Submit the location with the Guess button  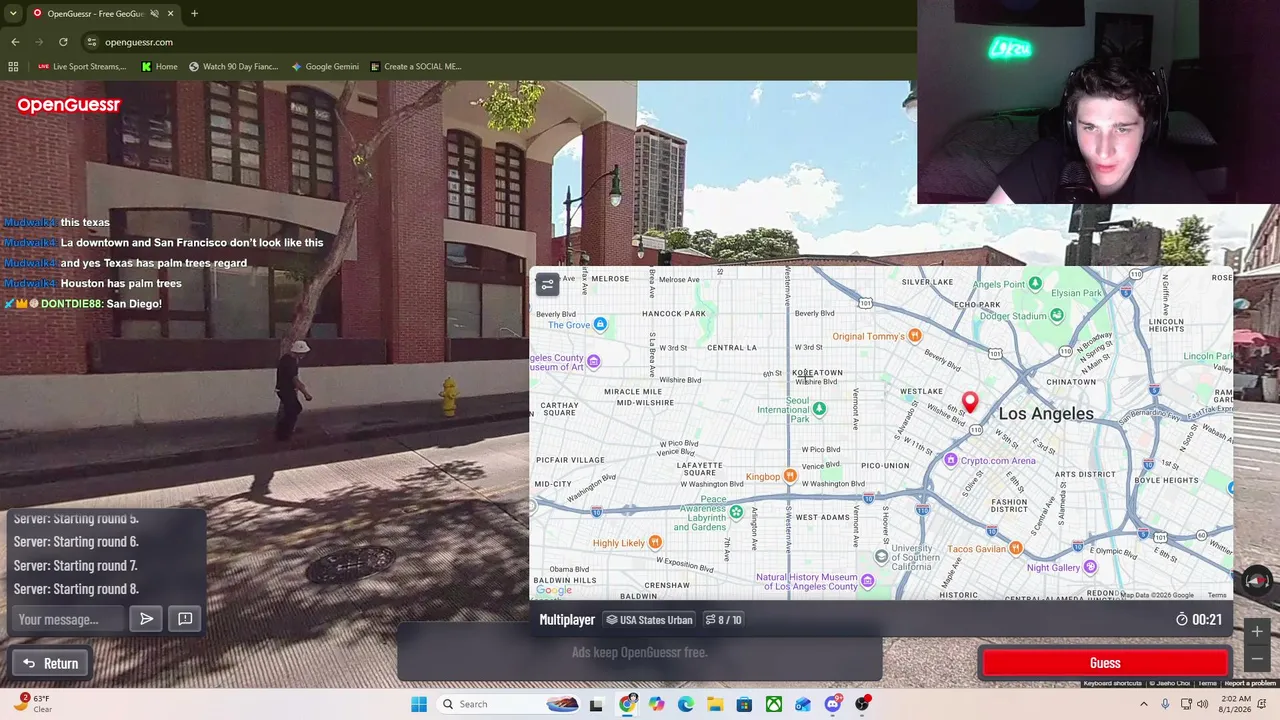pos(1105,663)
